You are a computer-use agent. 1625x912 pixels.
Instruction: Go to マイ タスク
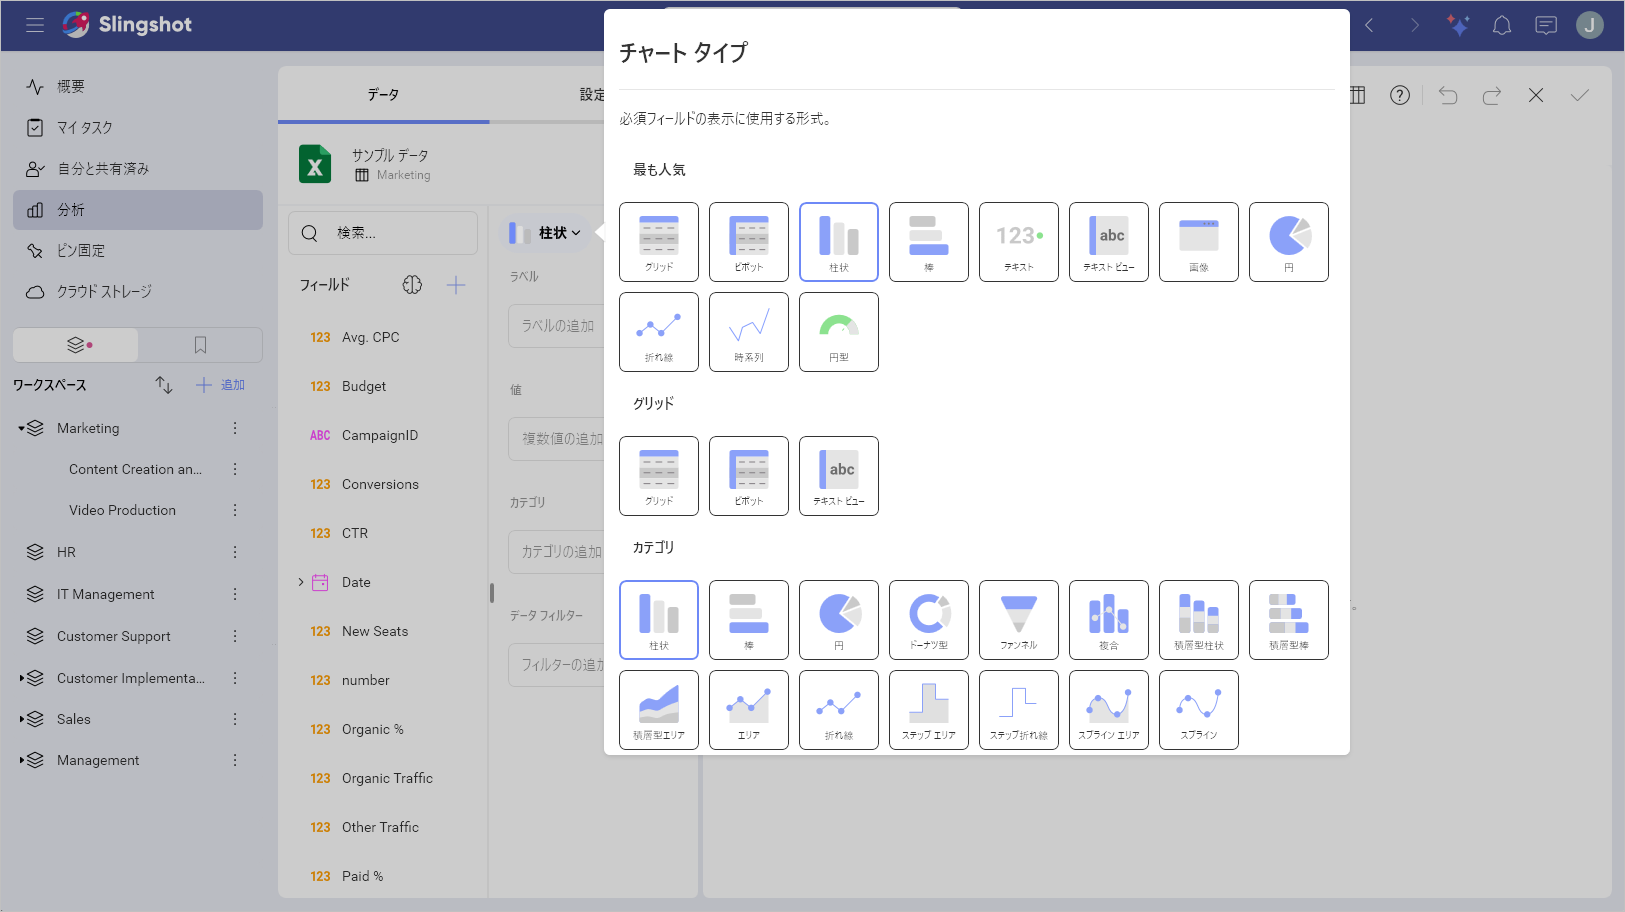click(138, 128)
